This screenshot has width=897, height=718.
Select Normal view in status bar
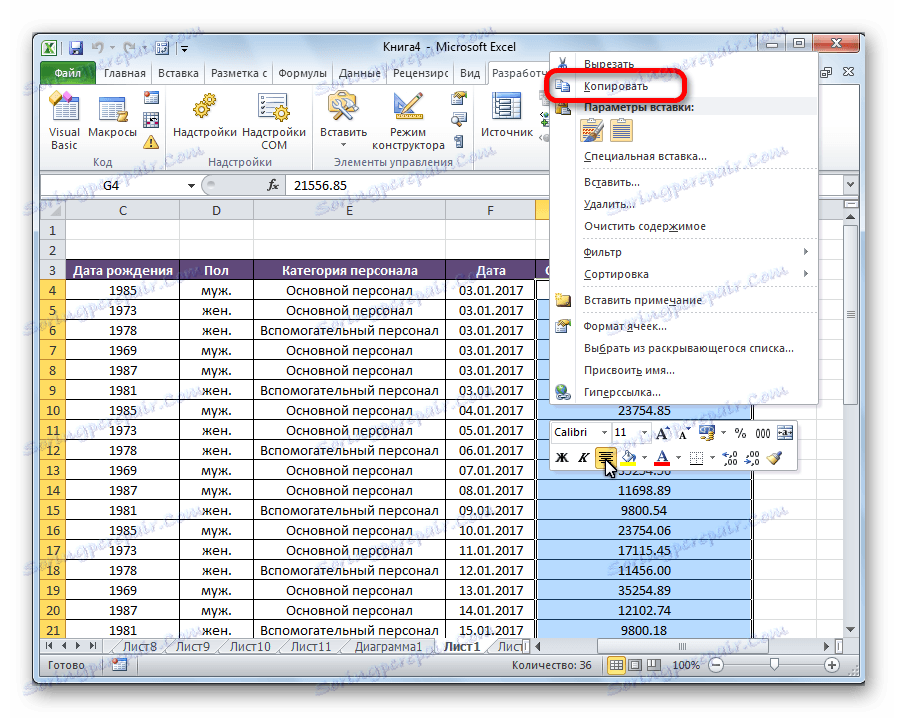[616, 665]
